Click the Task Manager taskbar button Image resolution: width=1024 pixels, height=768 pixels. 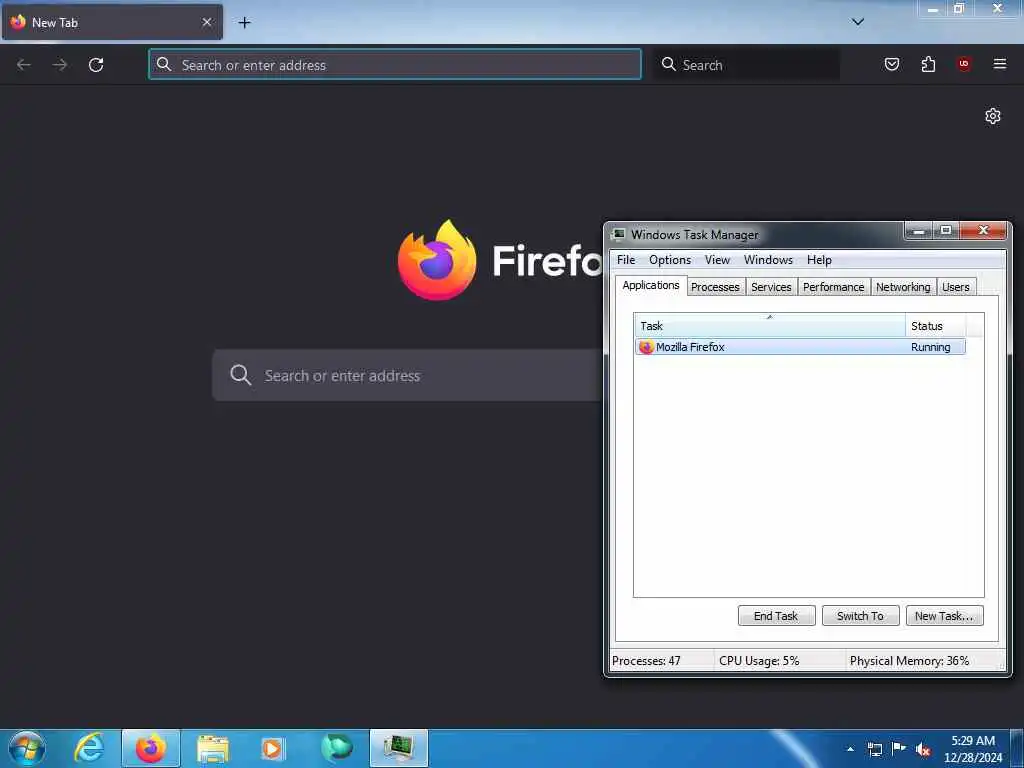[x=399, y=748]
